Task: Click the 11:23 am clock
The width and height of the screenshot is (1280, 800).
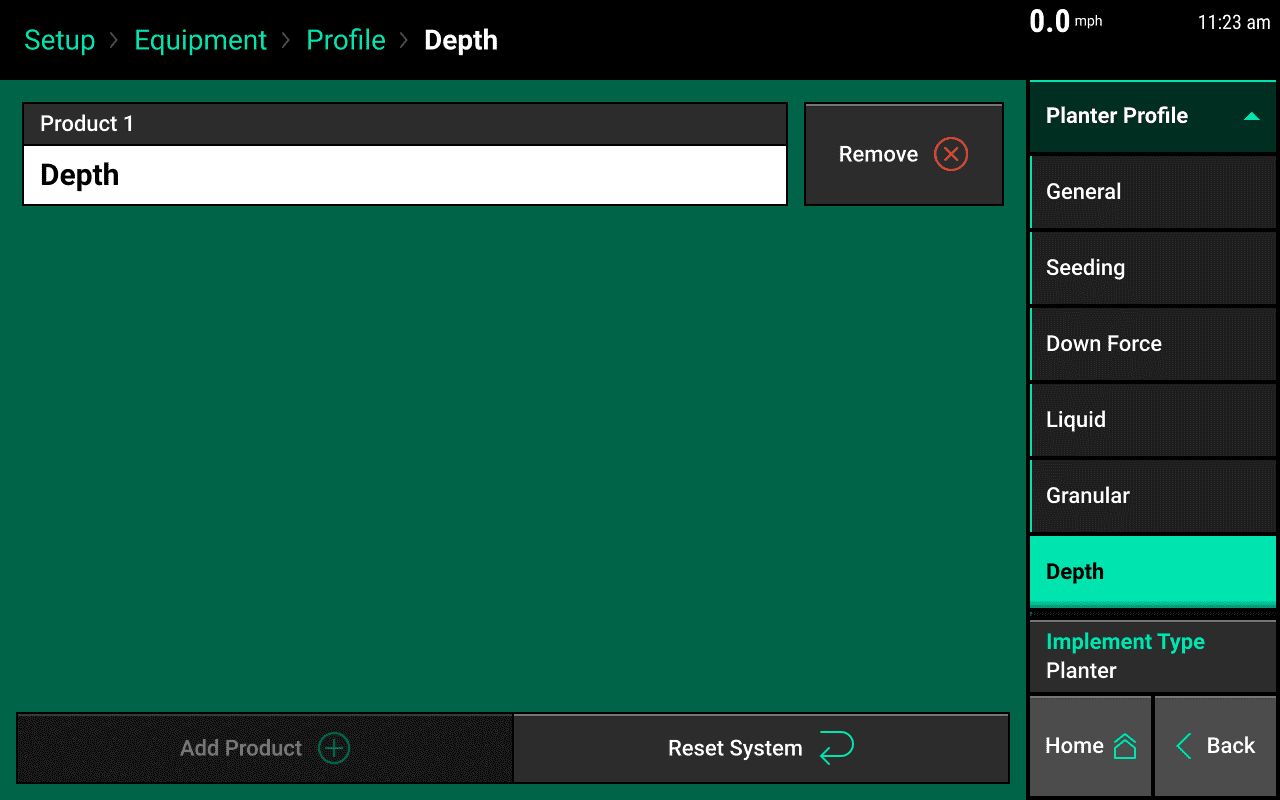Action: click(1234, 23)
